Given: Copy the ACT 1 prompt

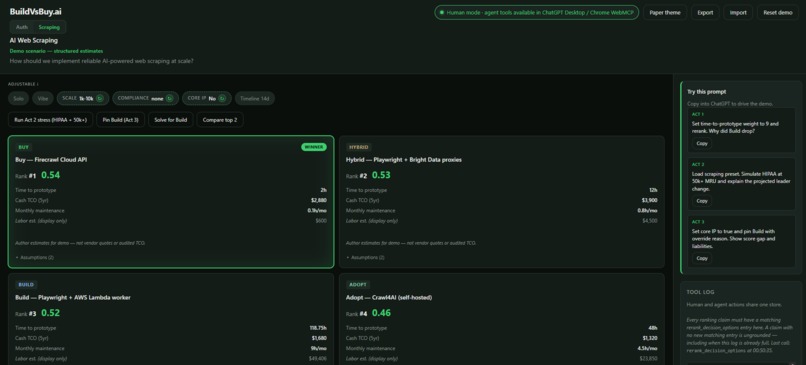Looking at the screenshot, I should point(702,143).
